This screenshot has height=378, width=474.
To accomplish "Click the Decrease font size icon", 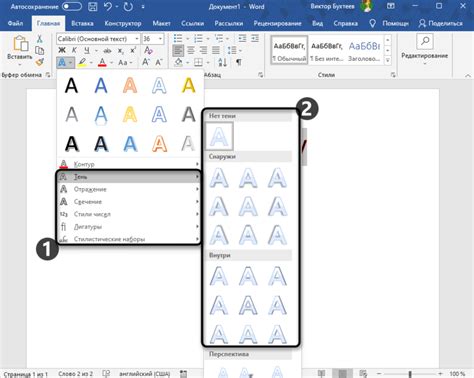I will coord(159,62).
